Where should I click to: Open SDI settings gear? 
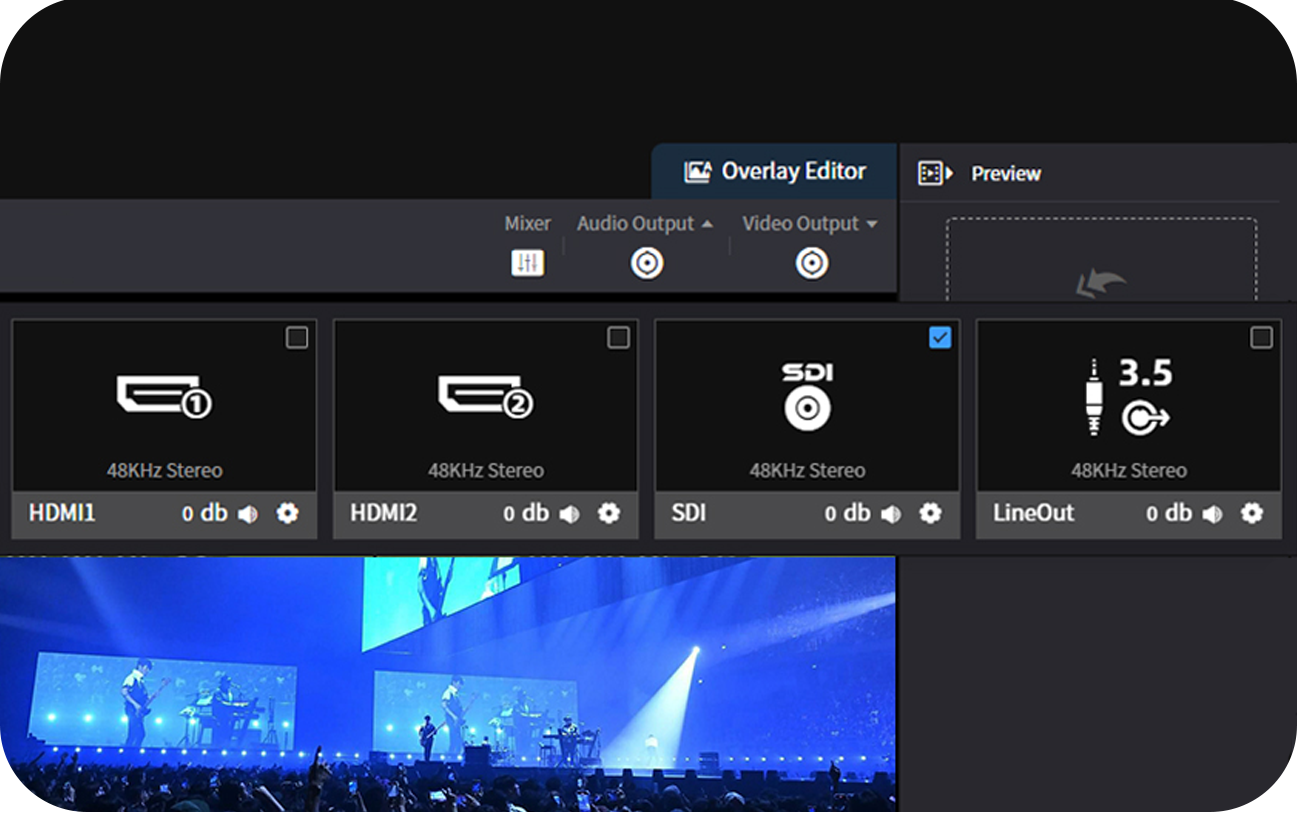click(x=930, y=513)
